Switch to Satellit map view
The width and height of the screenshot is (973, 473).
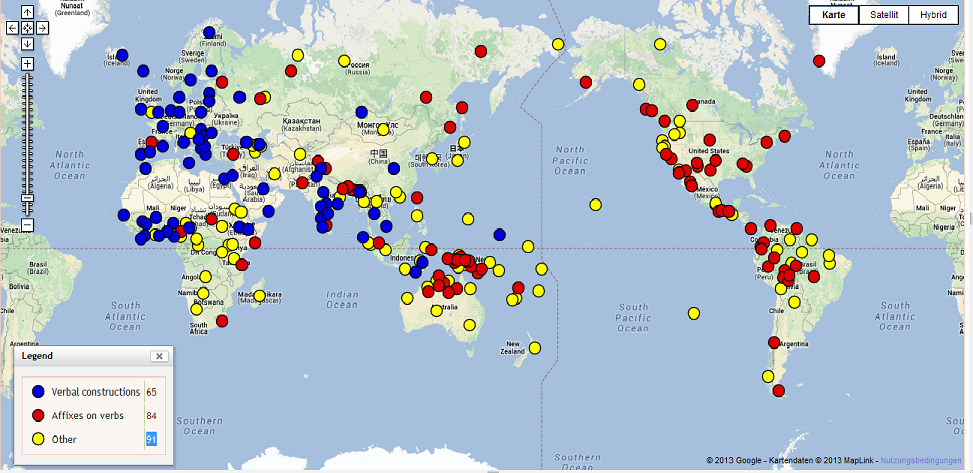coord(884,14)
